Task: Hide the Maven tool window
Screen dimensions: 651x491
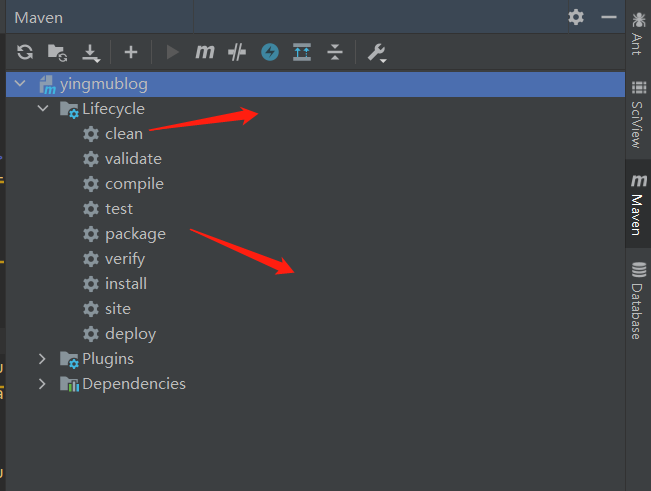Action: [609, 17]
